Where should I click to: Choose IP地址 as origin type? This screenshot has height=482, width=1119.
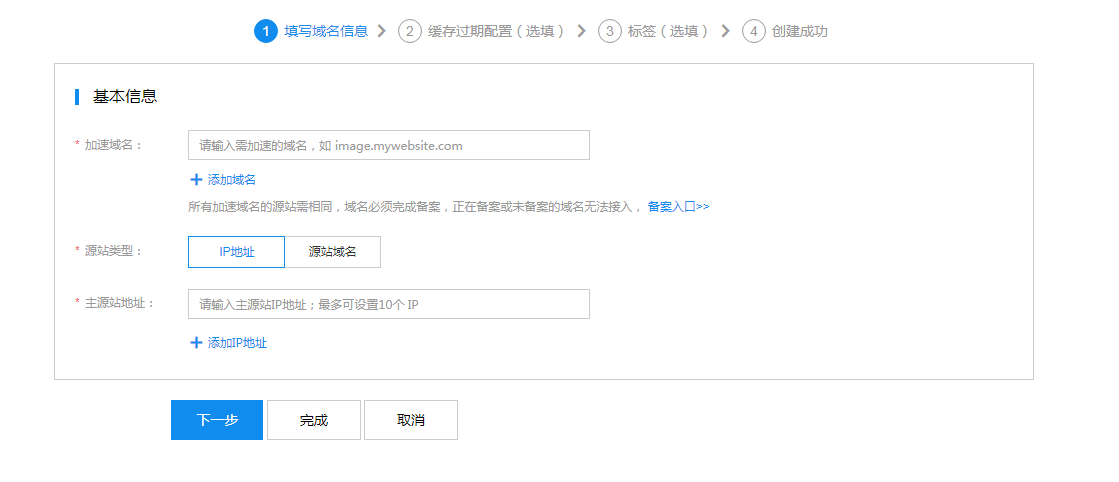(x=236, y=252)
